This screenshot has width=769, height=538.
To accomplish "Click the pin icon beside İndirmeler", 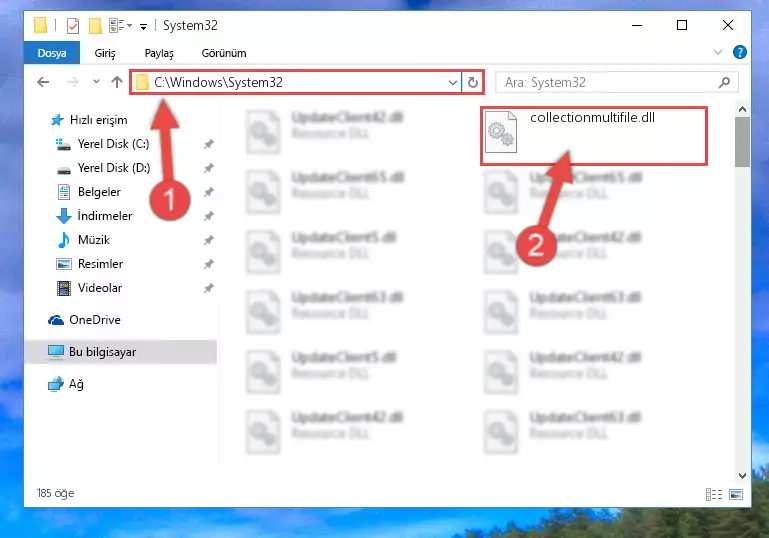I will (x=209, y=216).
